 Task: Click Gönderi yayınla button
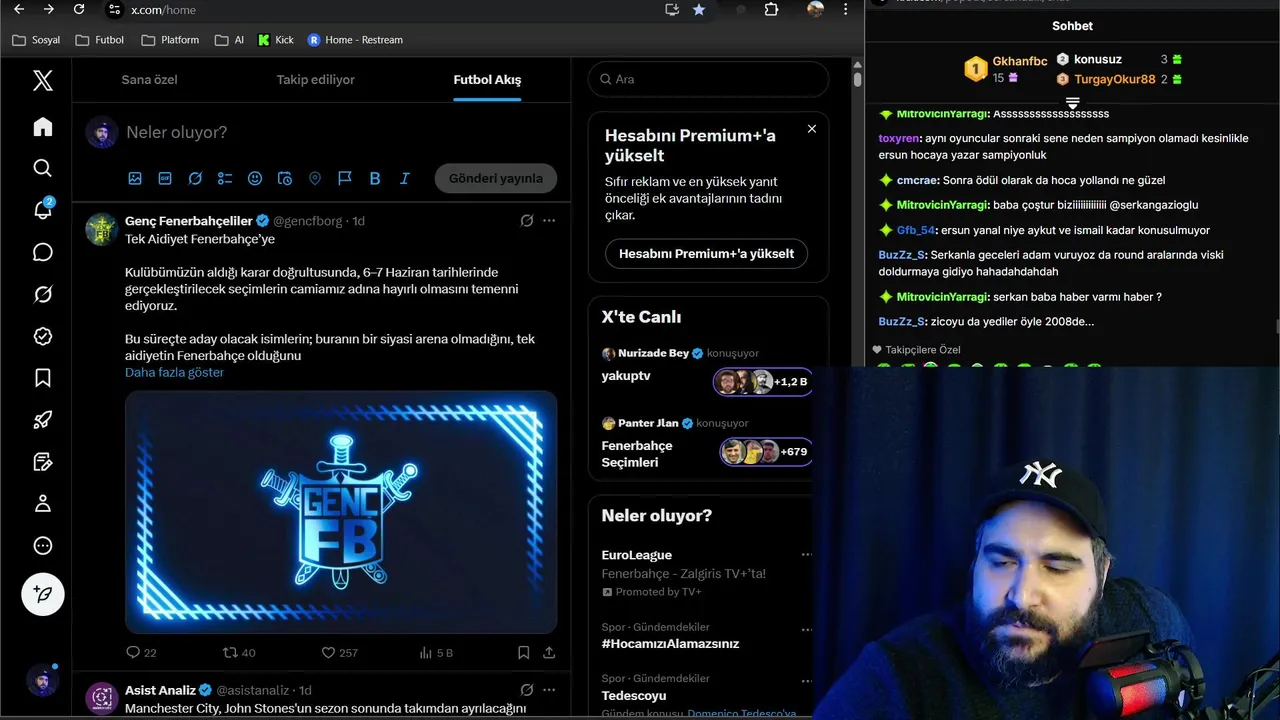496,178
